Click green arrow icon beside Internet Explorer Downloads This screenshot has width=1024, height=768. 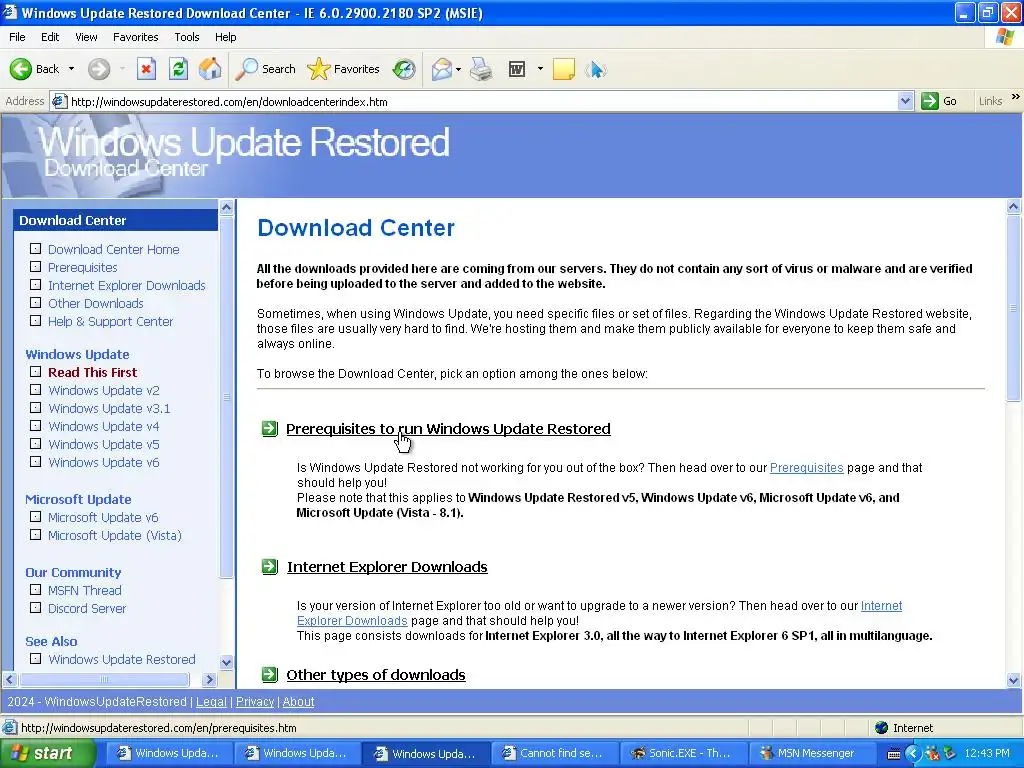click(x=270, y=566)
